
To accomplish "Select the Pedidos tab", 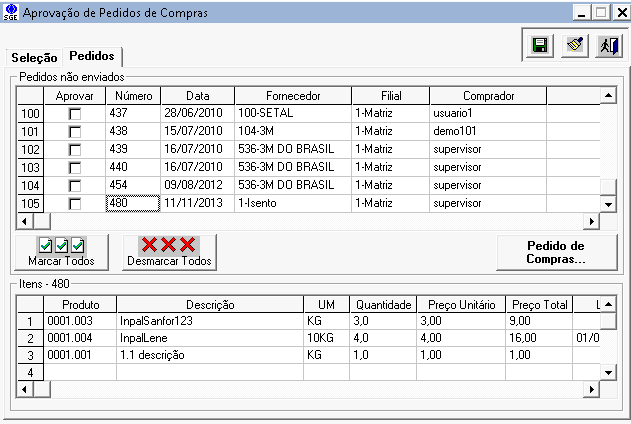I will [x=92, y=56].
